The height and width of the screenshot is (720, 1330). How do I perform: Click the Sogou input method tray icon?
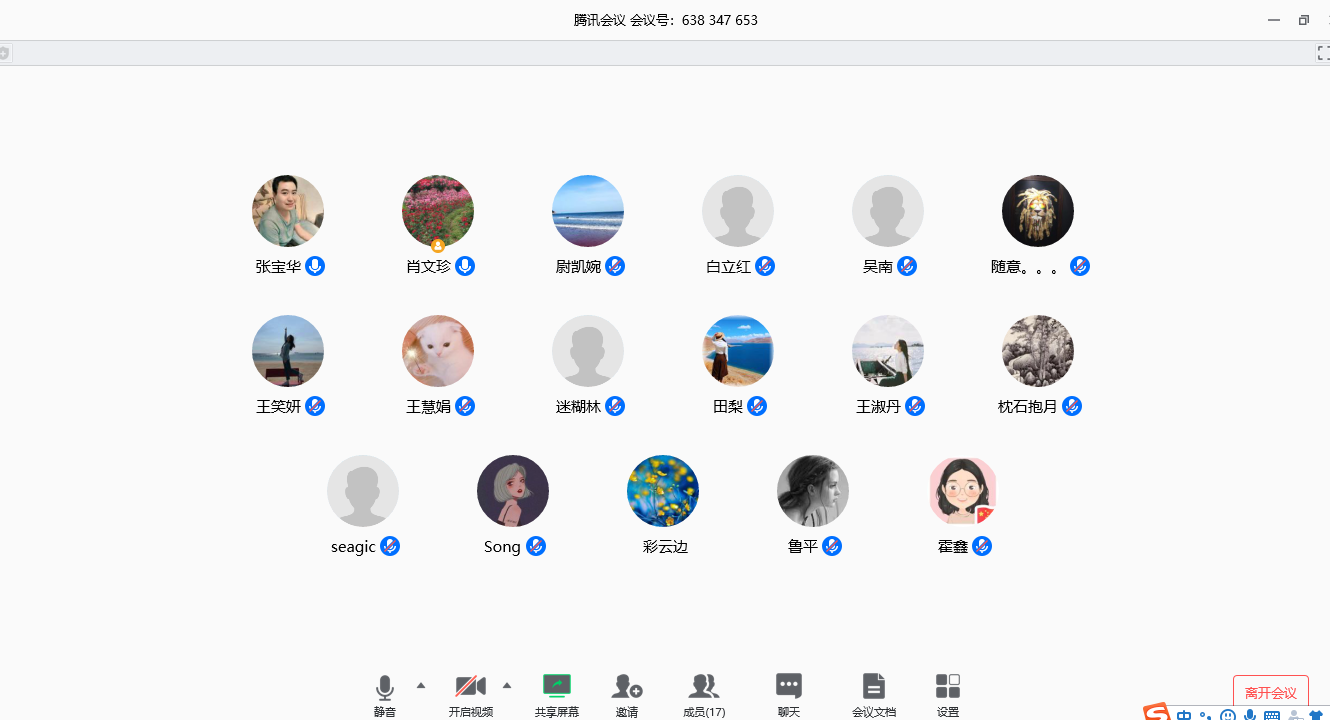click(x=1157, y=713)
